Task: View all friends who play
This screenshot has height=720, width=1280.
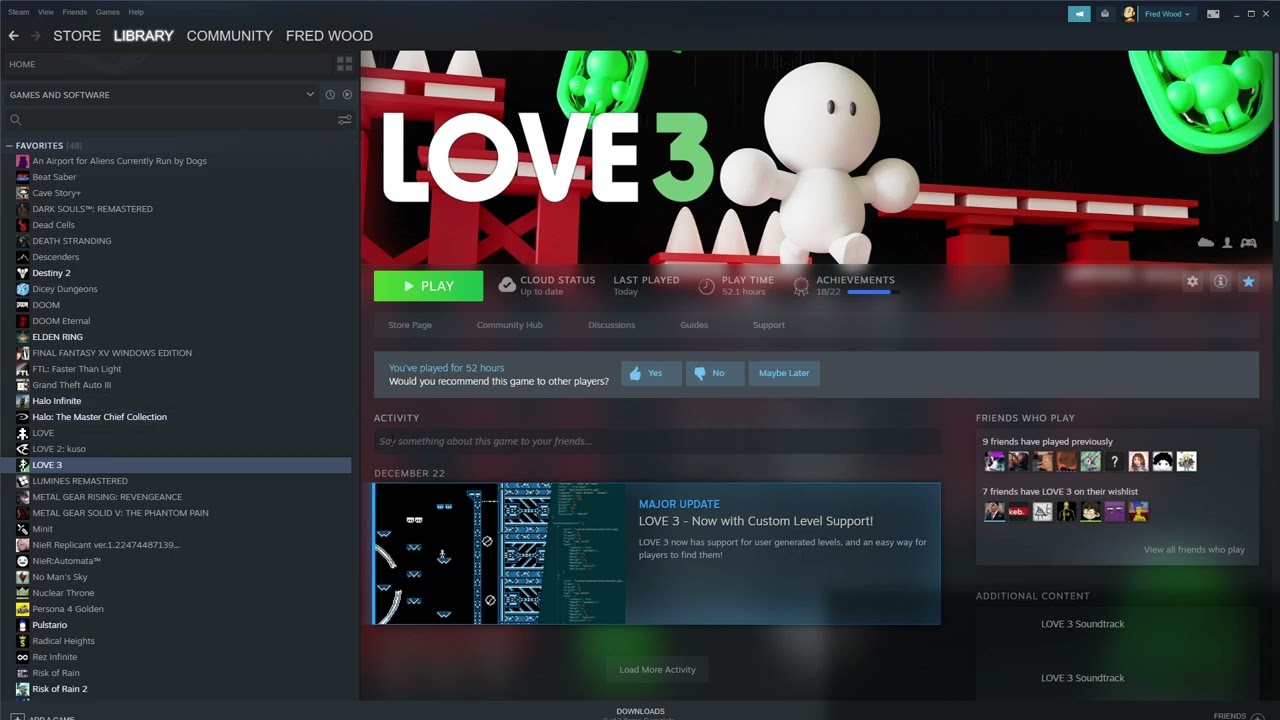Action: (1194, 550)
